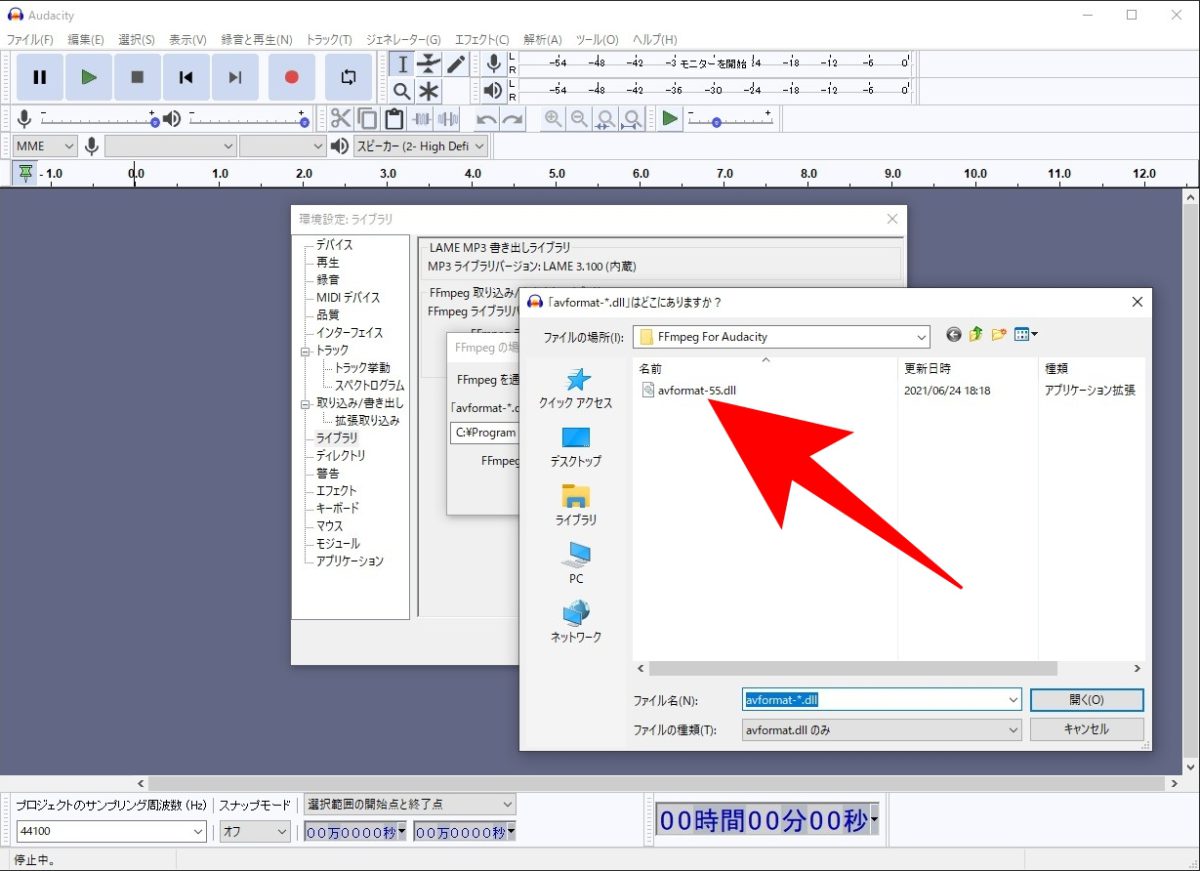Click the キャンセル button in file dialog
Screen dimensions: 1200x871
1086,729
